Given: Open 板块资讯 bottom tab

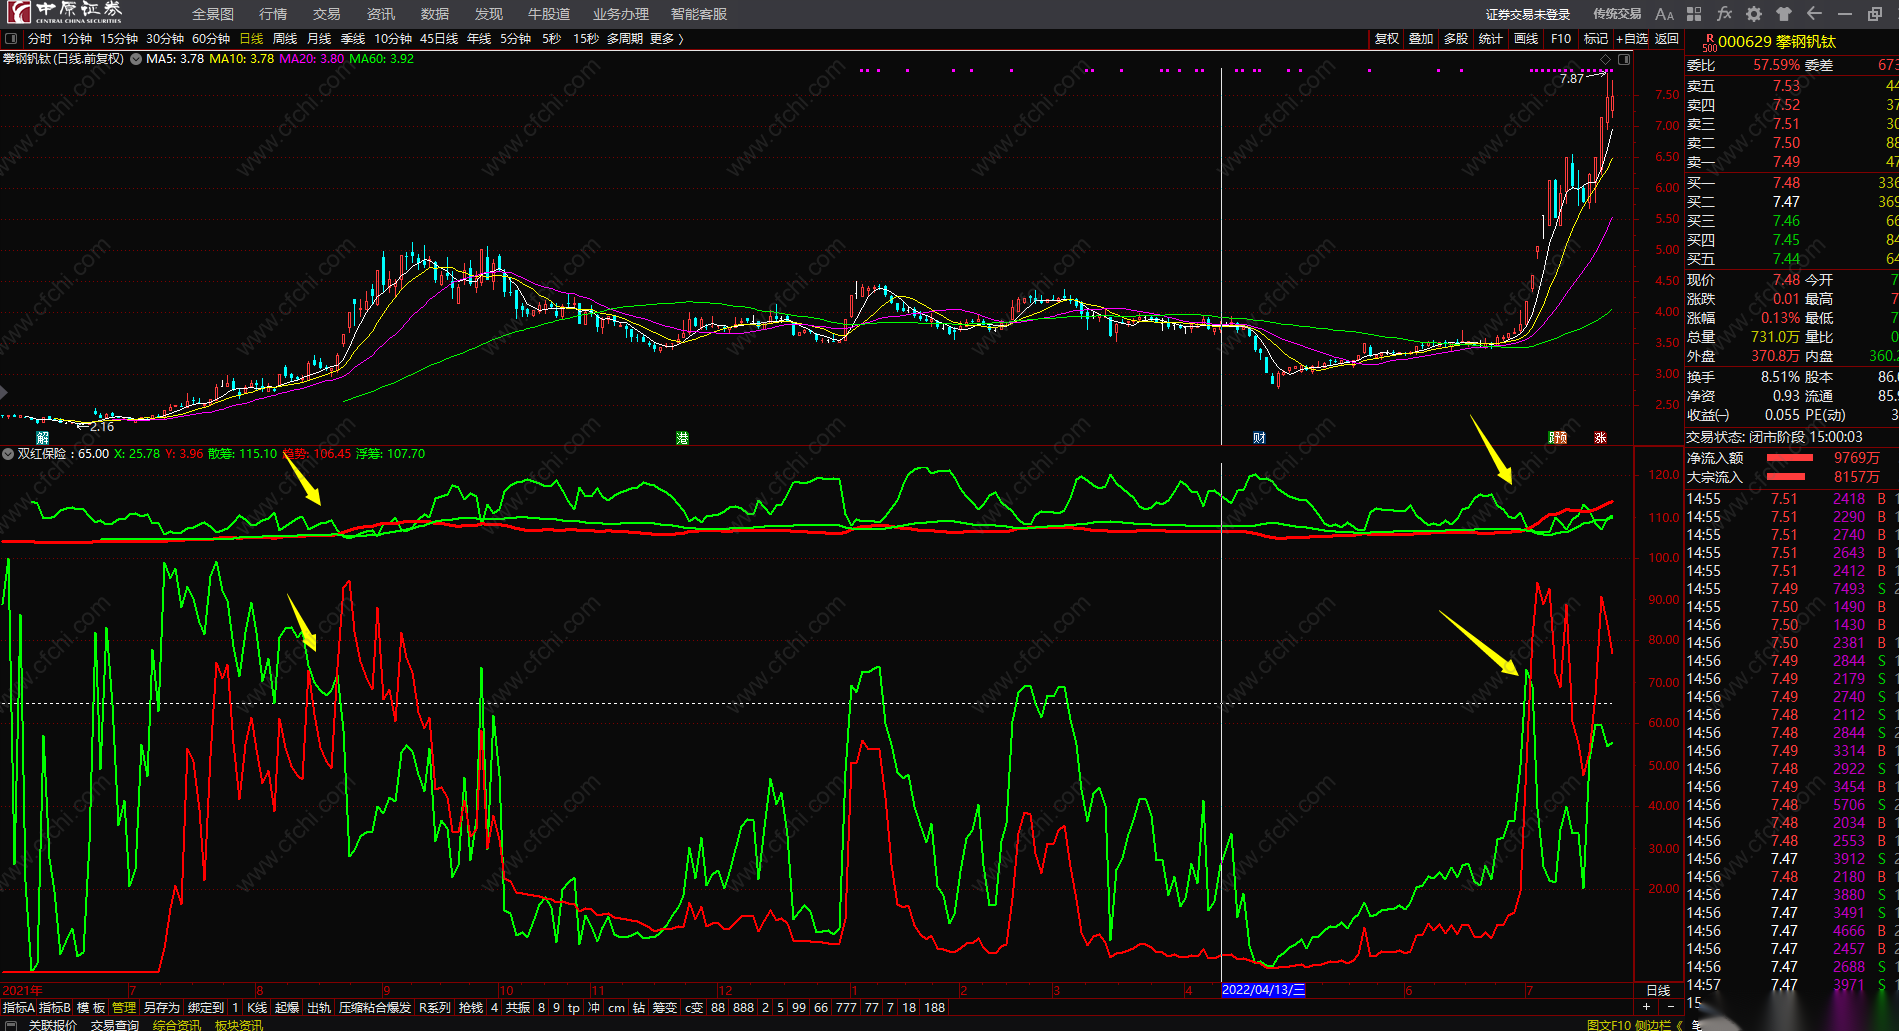Looking at the screenshot, I should [x=239, y=1025].
